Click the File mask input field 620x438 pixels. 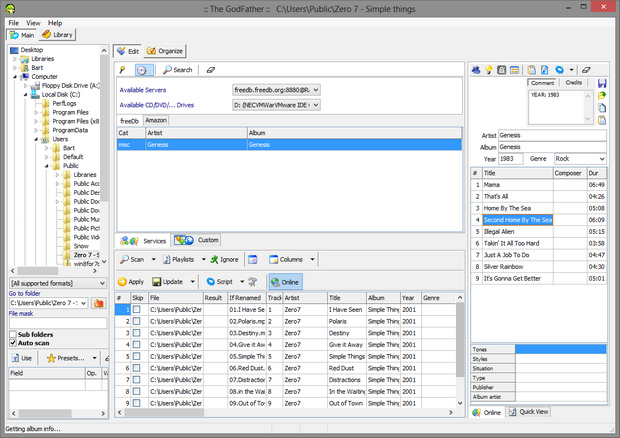point(58,323)
